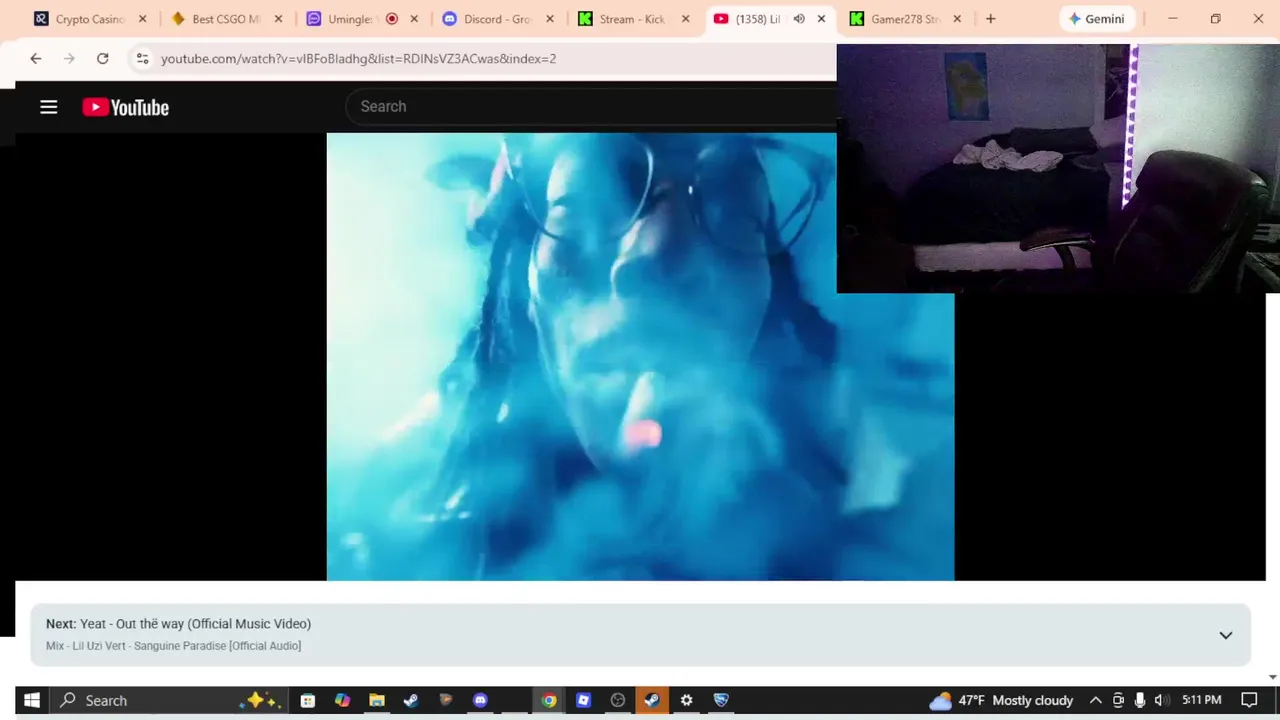The width and height of the screenshot is (1280, 720).
Task: Open the volume speaker tray icon
Action: pos(1161,700)
